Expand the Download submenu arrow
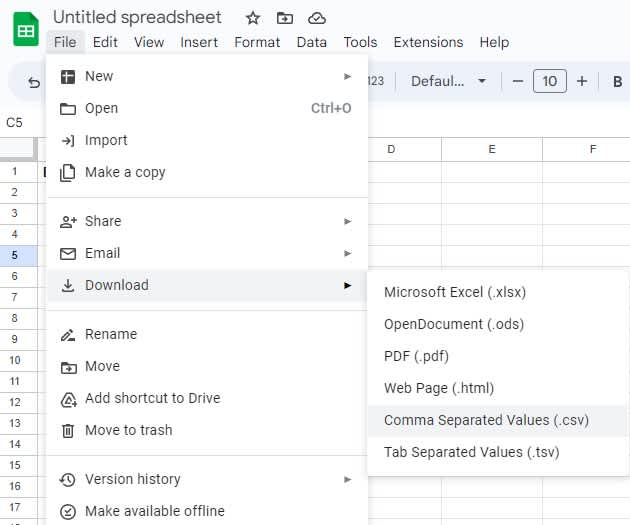630x525 pixels. click(348, 285)
